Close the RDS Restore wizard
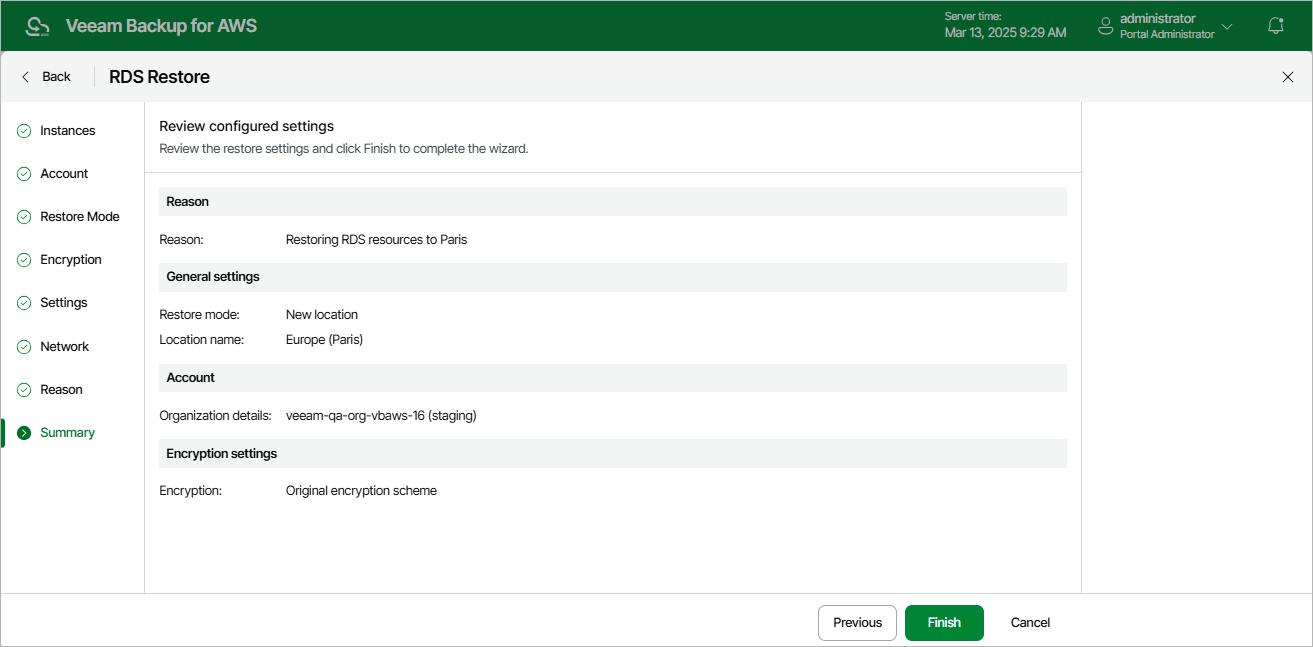1313x647 pixels. tap(1287, 77)
